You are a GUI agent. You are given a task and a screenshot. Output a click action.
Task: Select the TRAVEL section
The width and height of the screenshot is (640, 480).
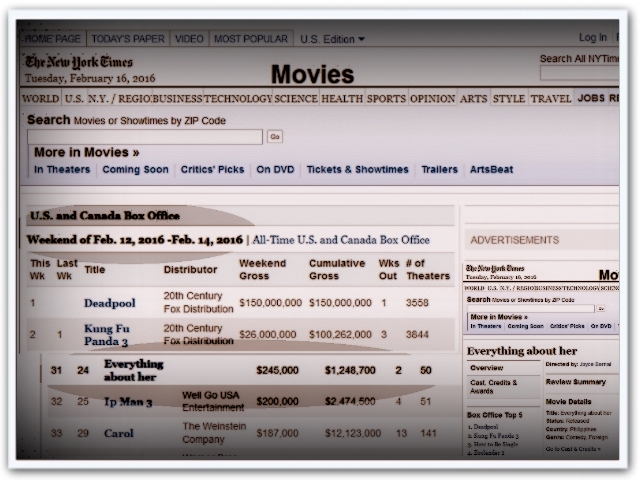click(550, 99)
